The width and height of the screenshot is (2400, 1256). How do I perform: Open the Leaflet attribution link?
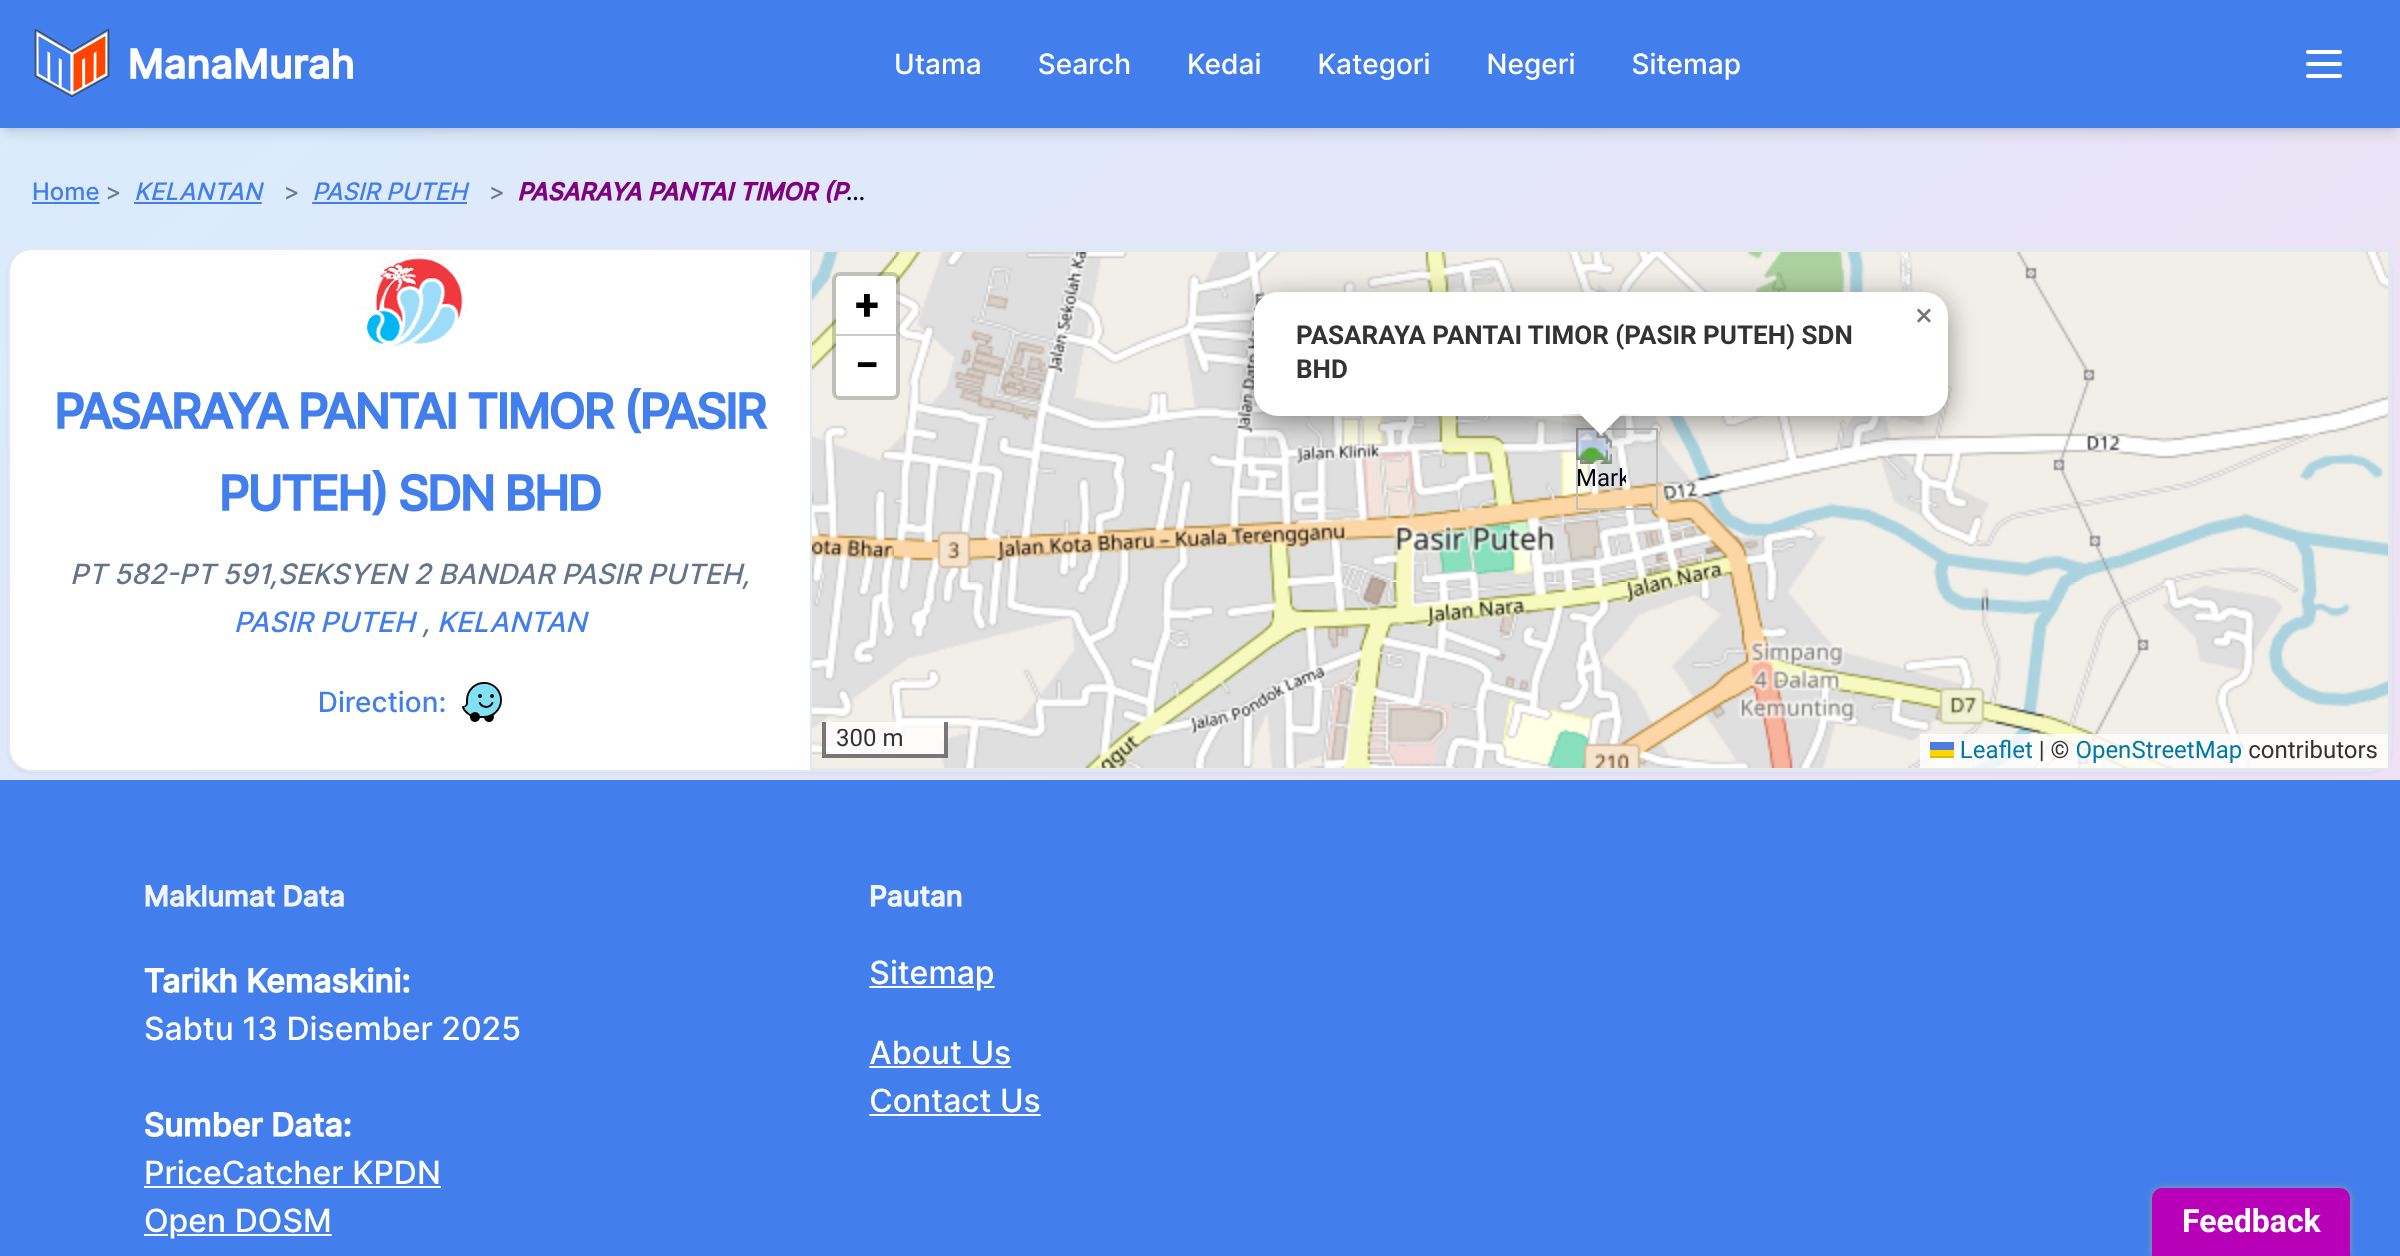[x=1995, y=750]
